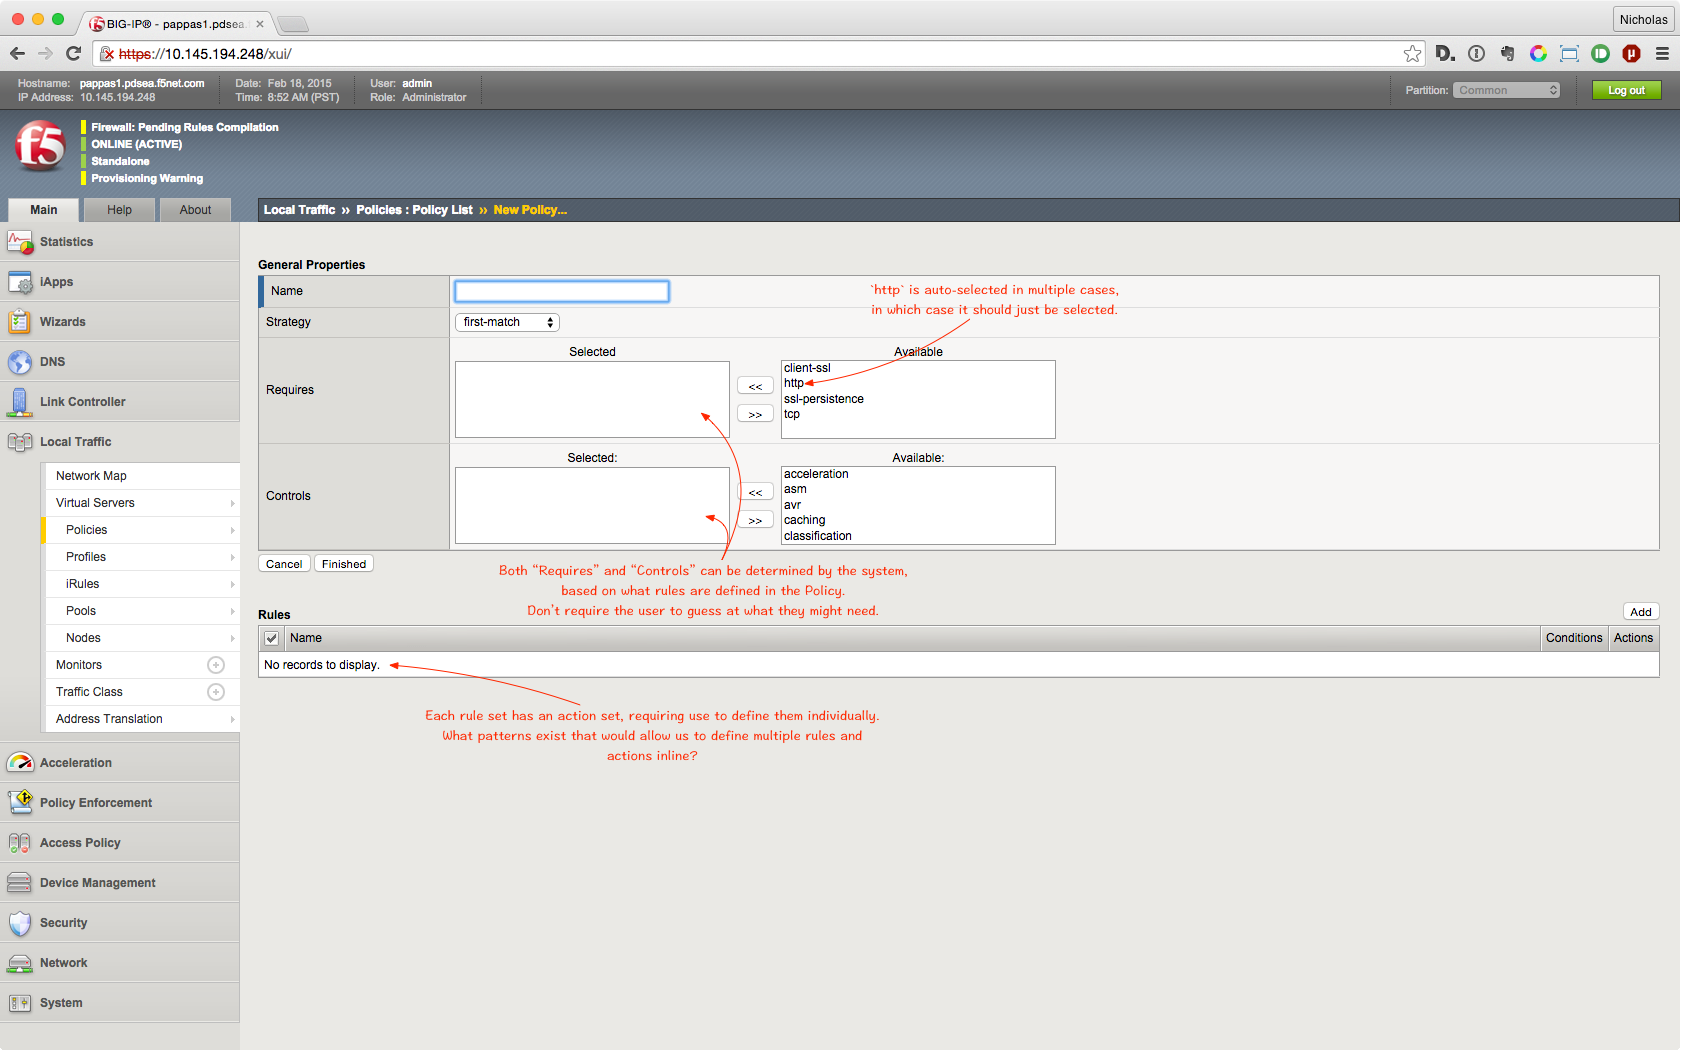1684x1054 pixels.
Task: Click the colorful circle extension icon
Action: coord(1538,54)
